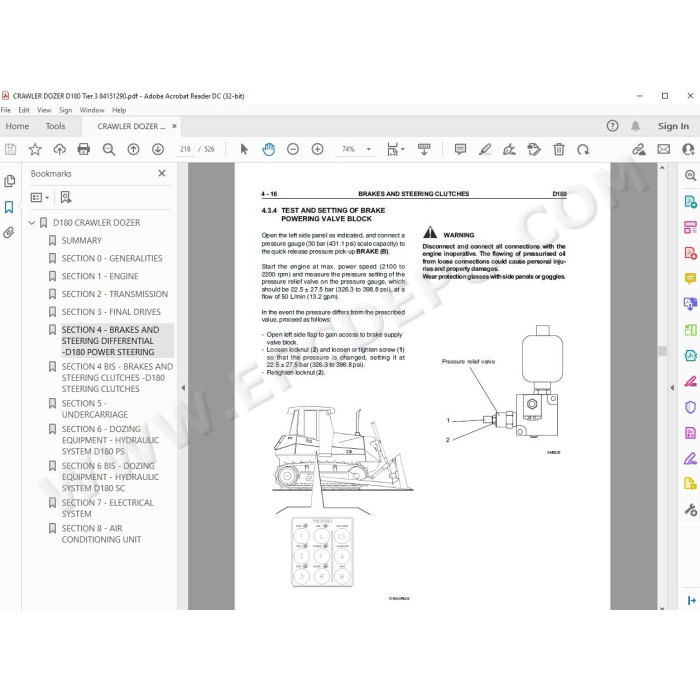Screen dimensions: 700x700
Task: Open SECTION 2 - TRANSMISSION bookmark
Action: click(x=115, y=294)
